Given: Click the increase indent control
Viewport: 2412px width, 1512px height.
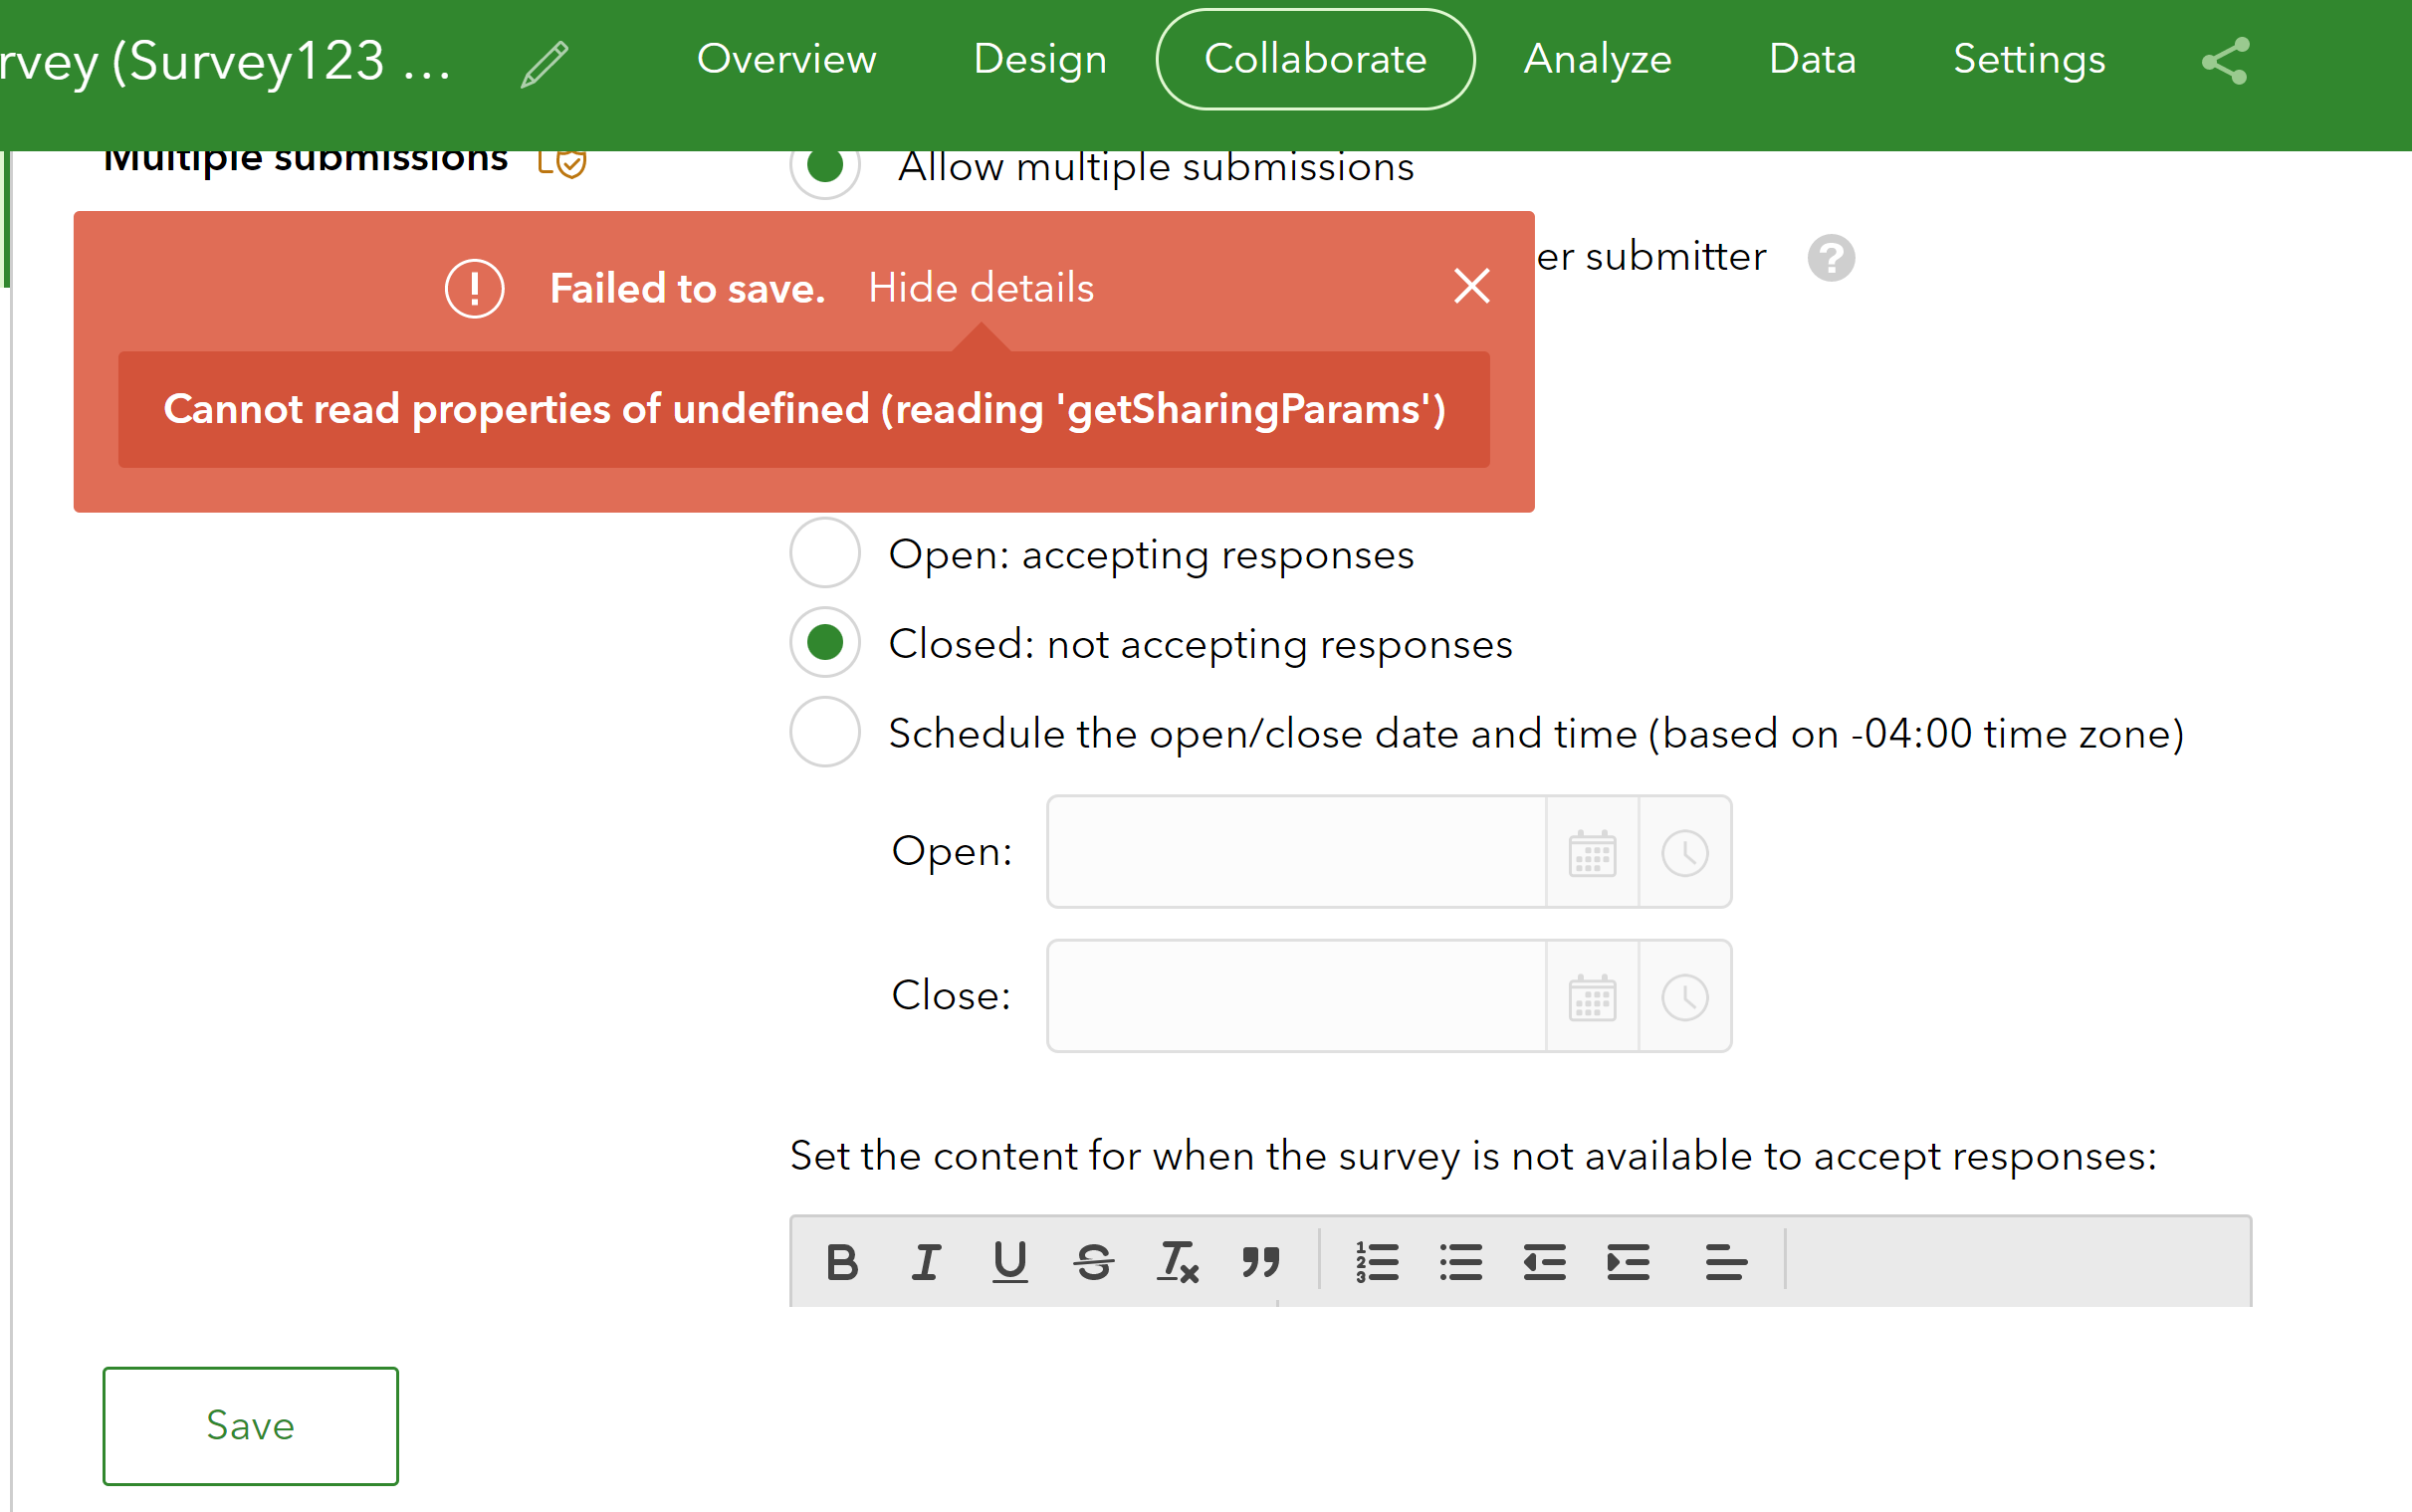Looking at the screenshot, I should point(1627,1262).
